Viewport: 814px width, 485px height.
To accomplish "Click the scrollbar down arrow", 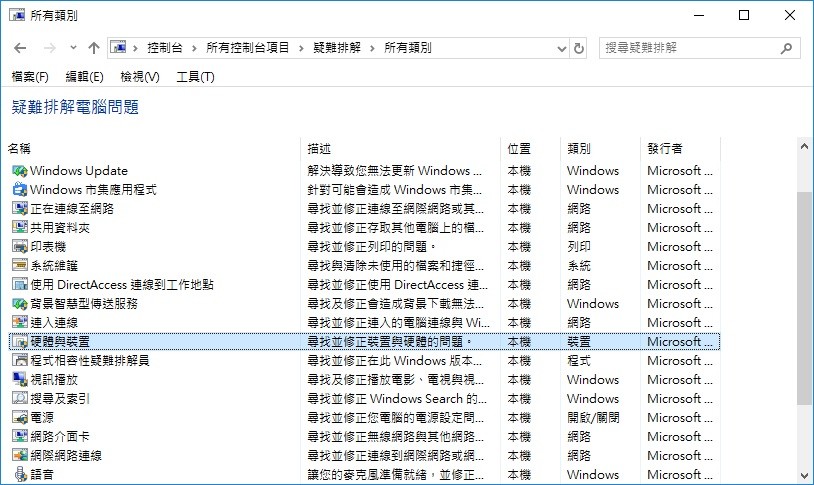I will [805, 475].
